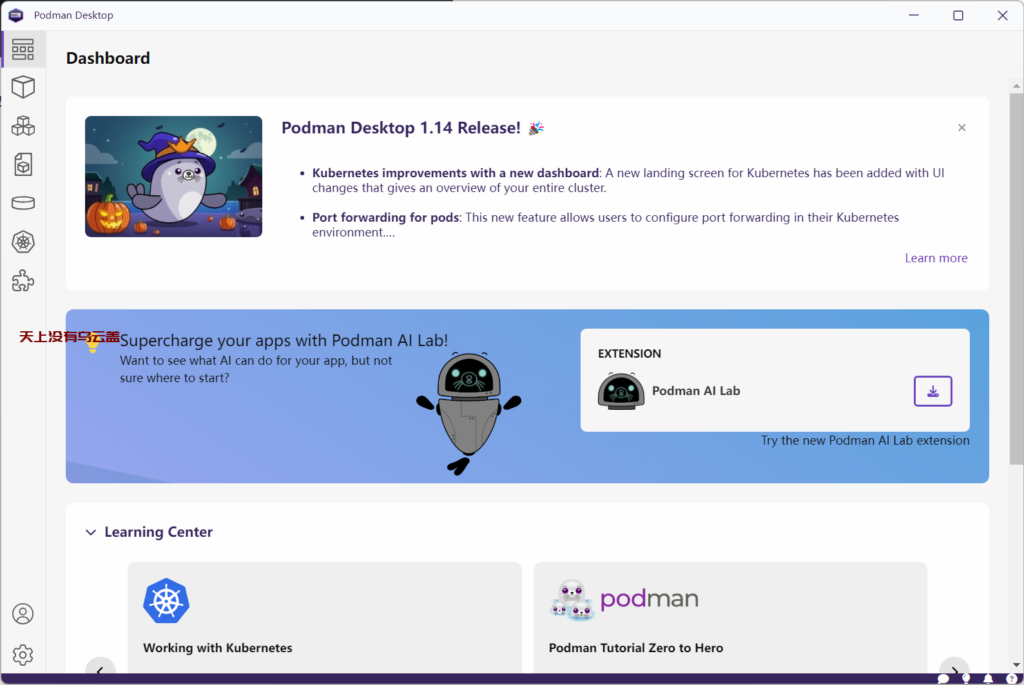The width and height of the screenshot is (1024, 685).
Task: Click the feedback speech-bubble icon in status bar
Action: (x=943, y=679)
